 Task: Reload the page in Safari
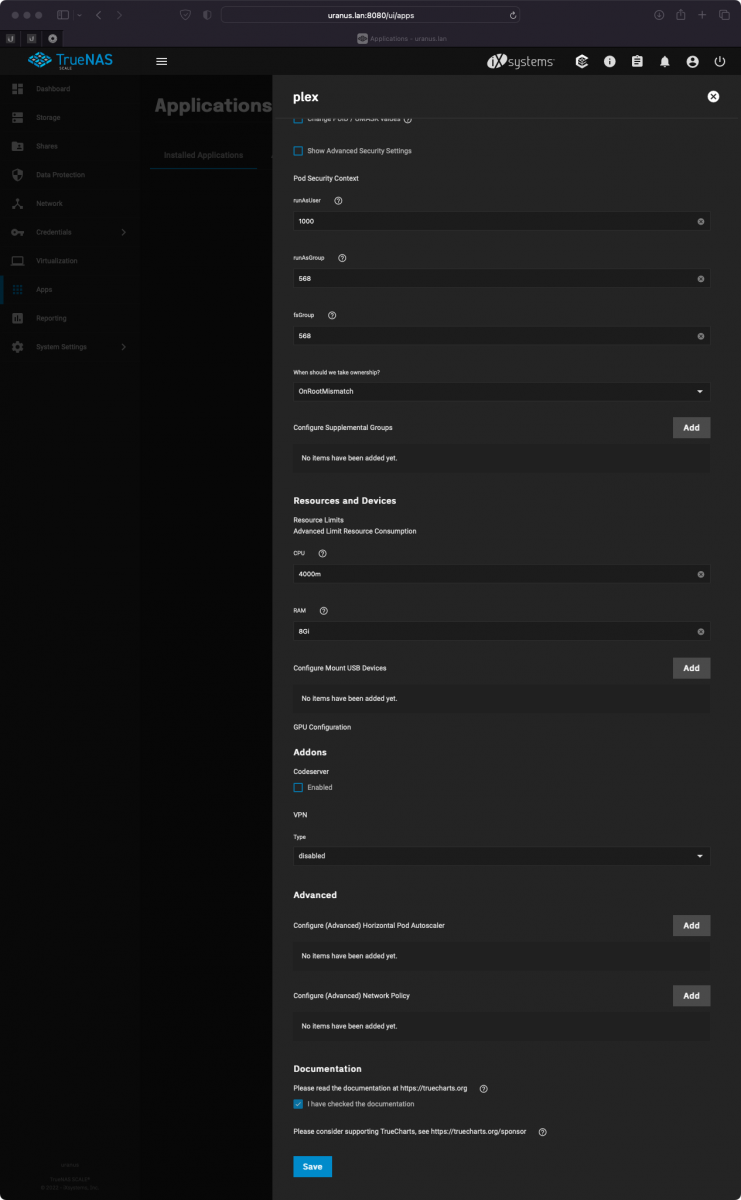pyautogui.click(x=513, y=15)
